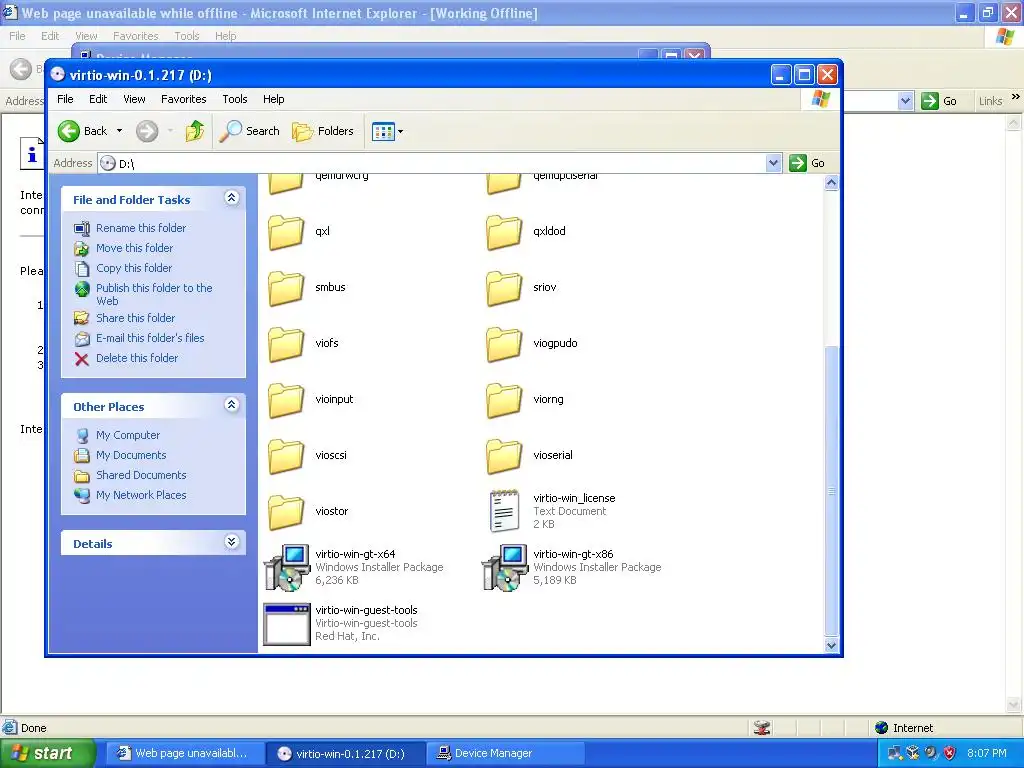
Task: Expand the D:\ address bar dropdown
Action: click(x=773, y=163)
